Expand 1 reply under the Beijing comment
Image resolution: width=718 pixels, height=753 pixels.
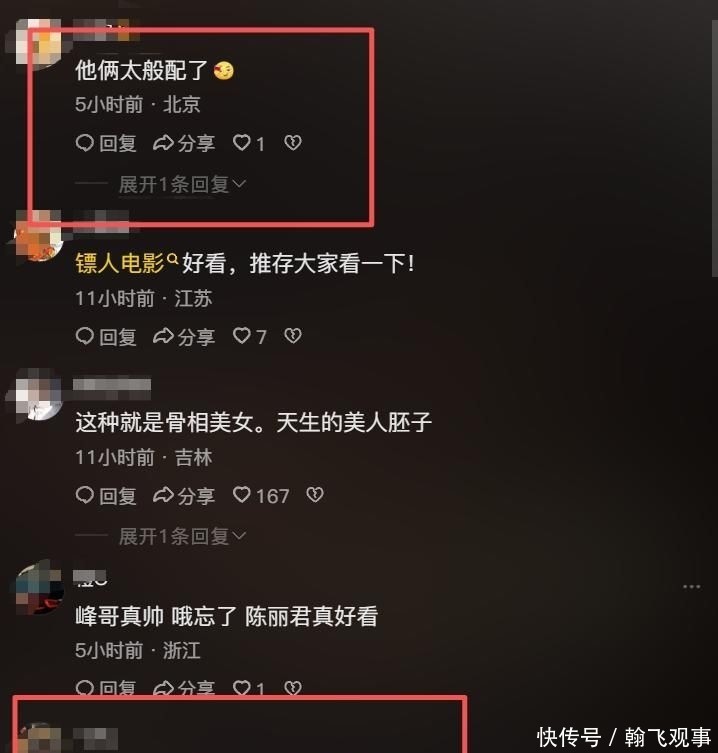[x=182, y=184]
